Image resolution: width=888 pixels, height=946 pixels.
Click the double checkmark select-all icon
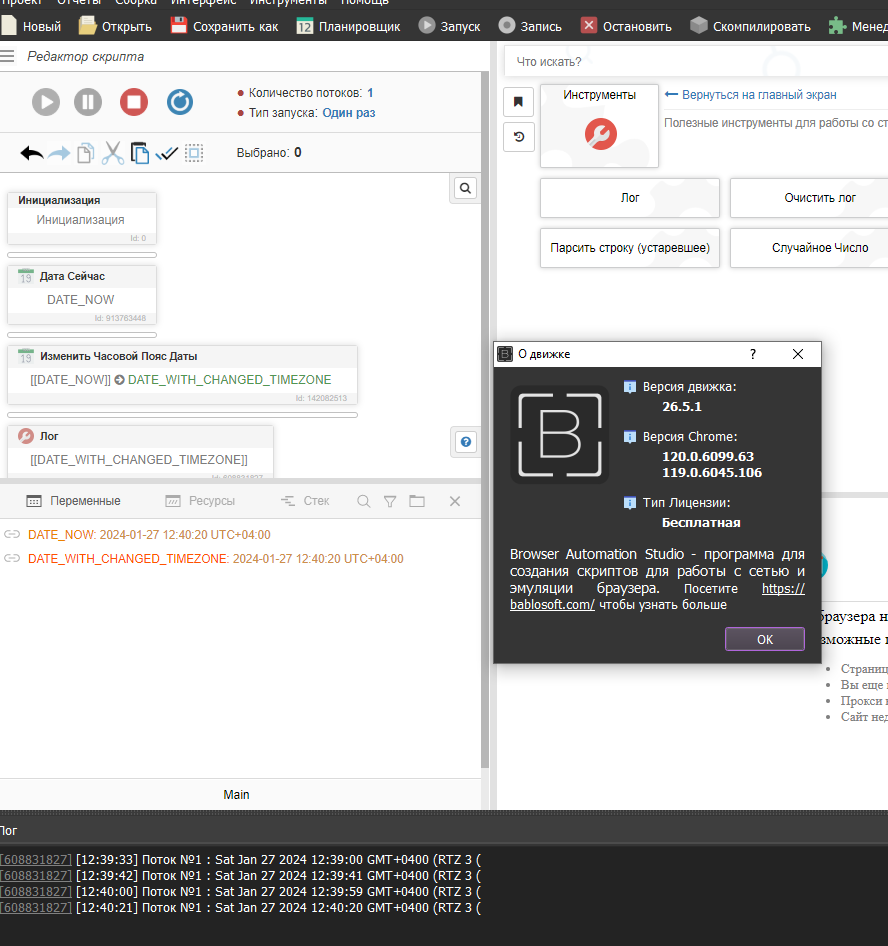coord(167,153)
